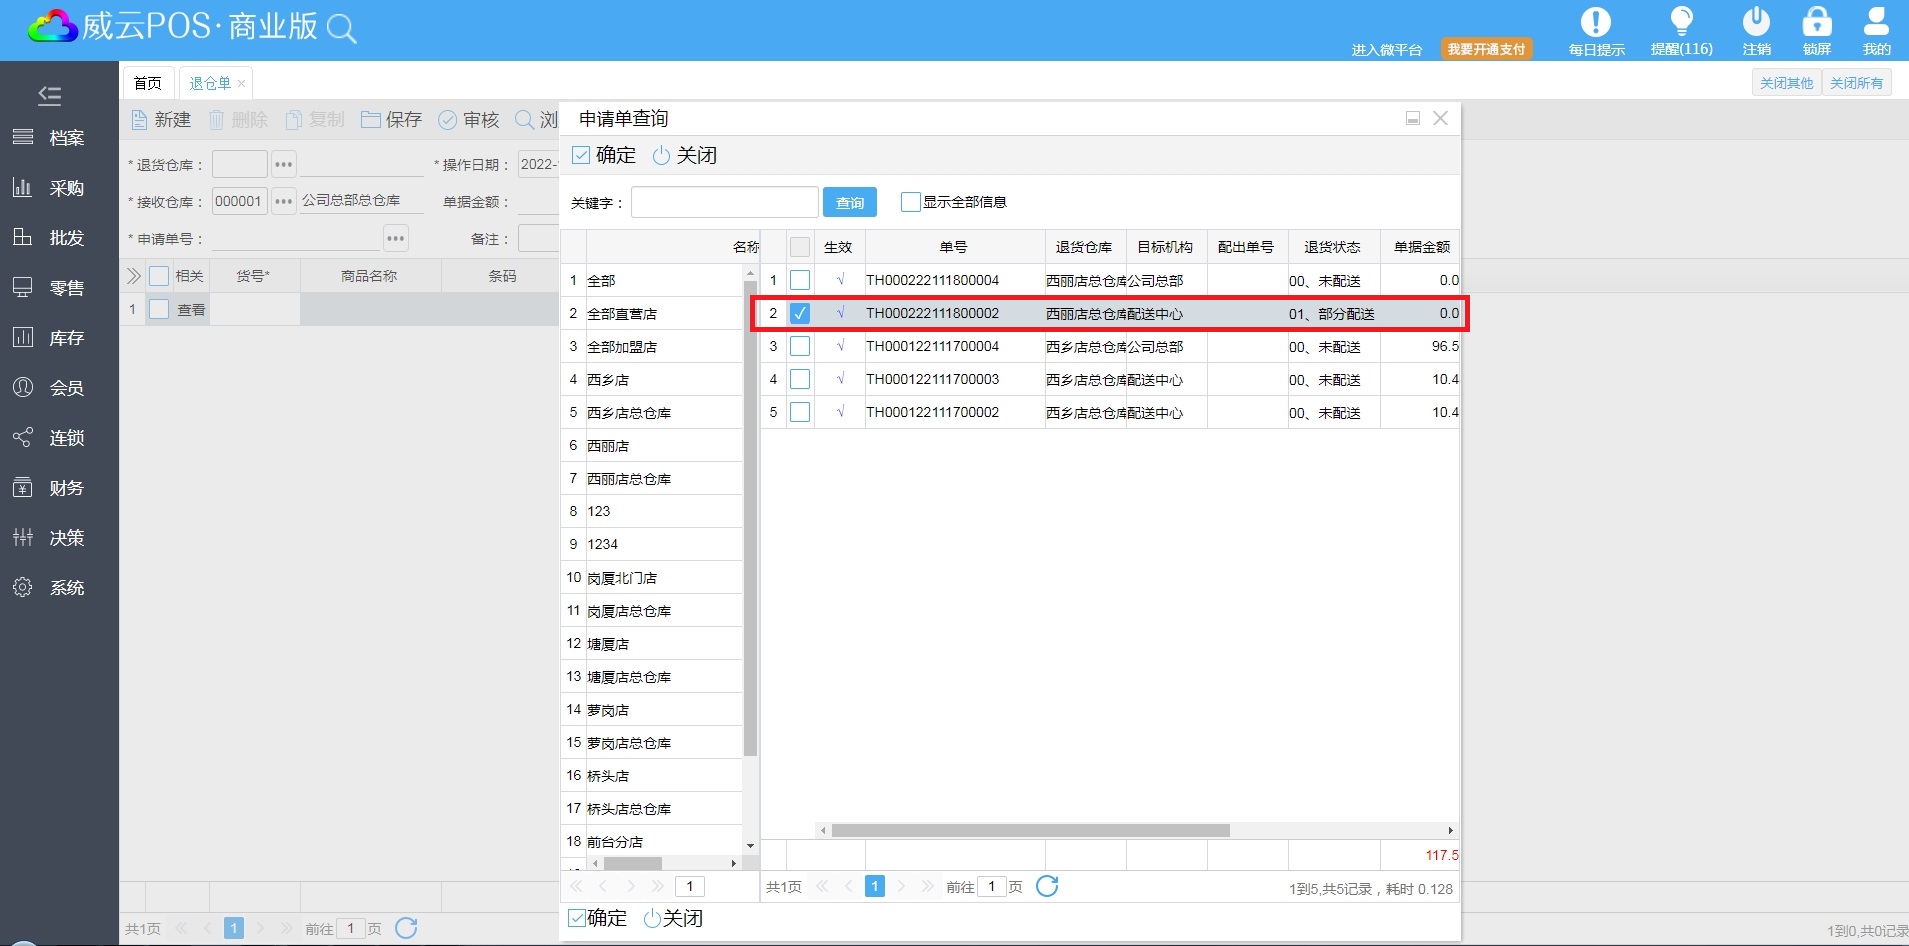The width and height of the screenshot is (1909, 946).
Task: Open the reminders (提醒) lightbulb icon
Action: coord(1681,23)
